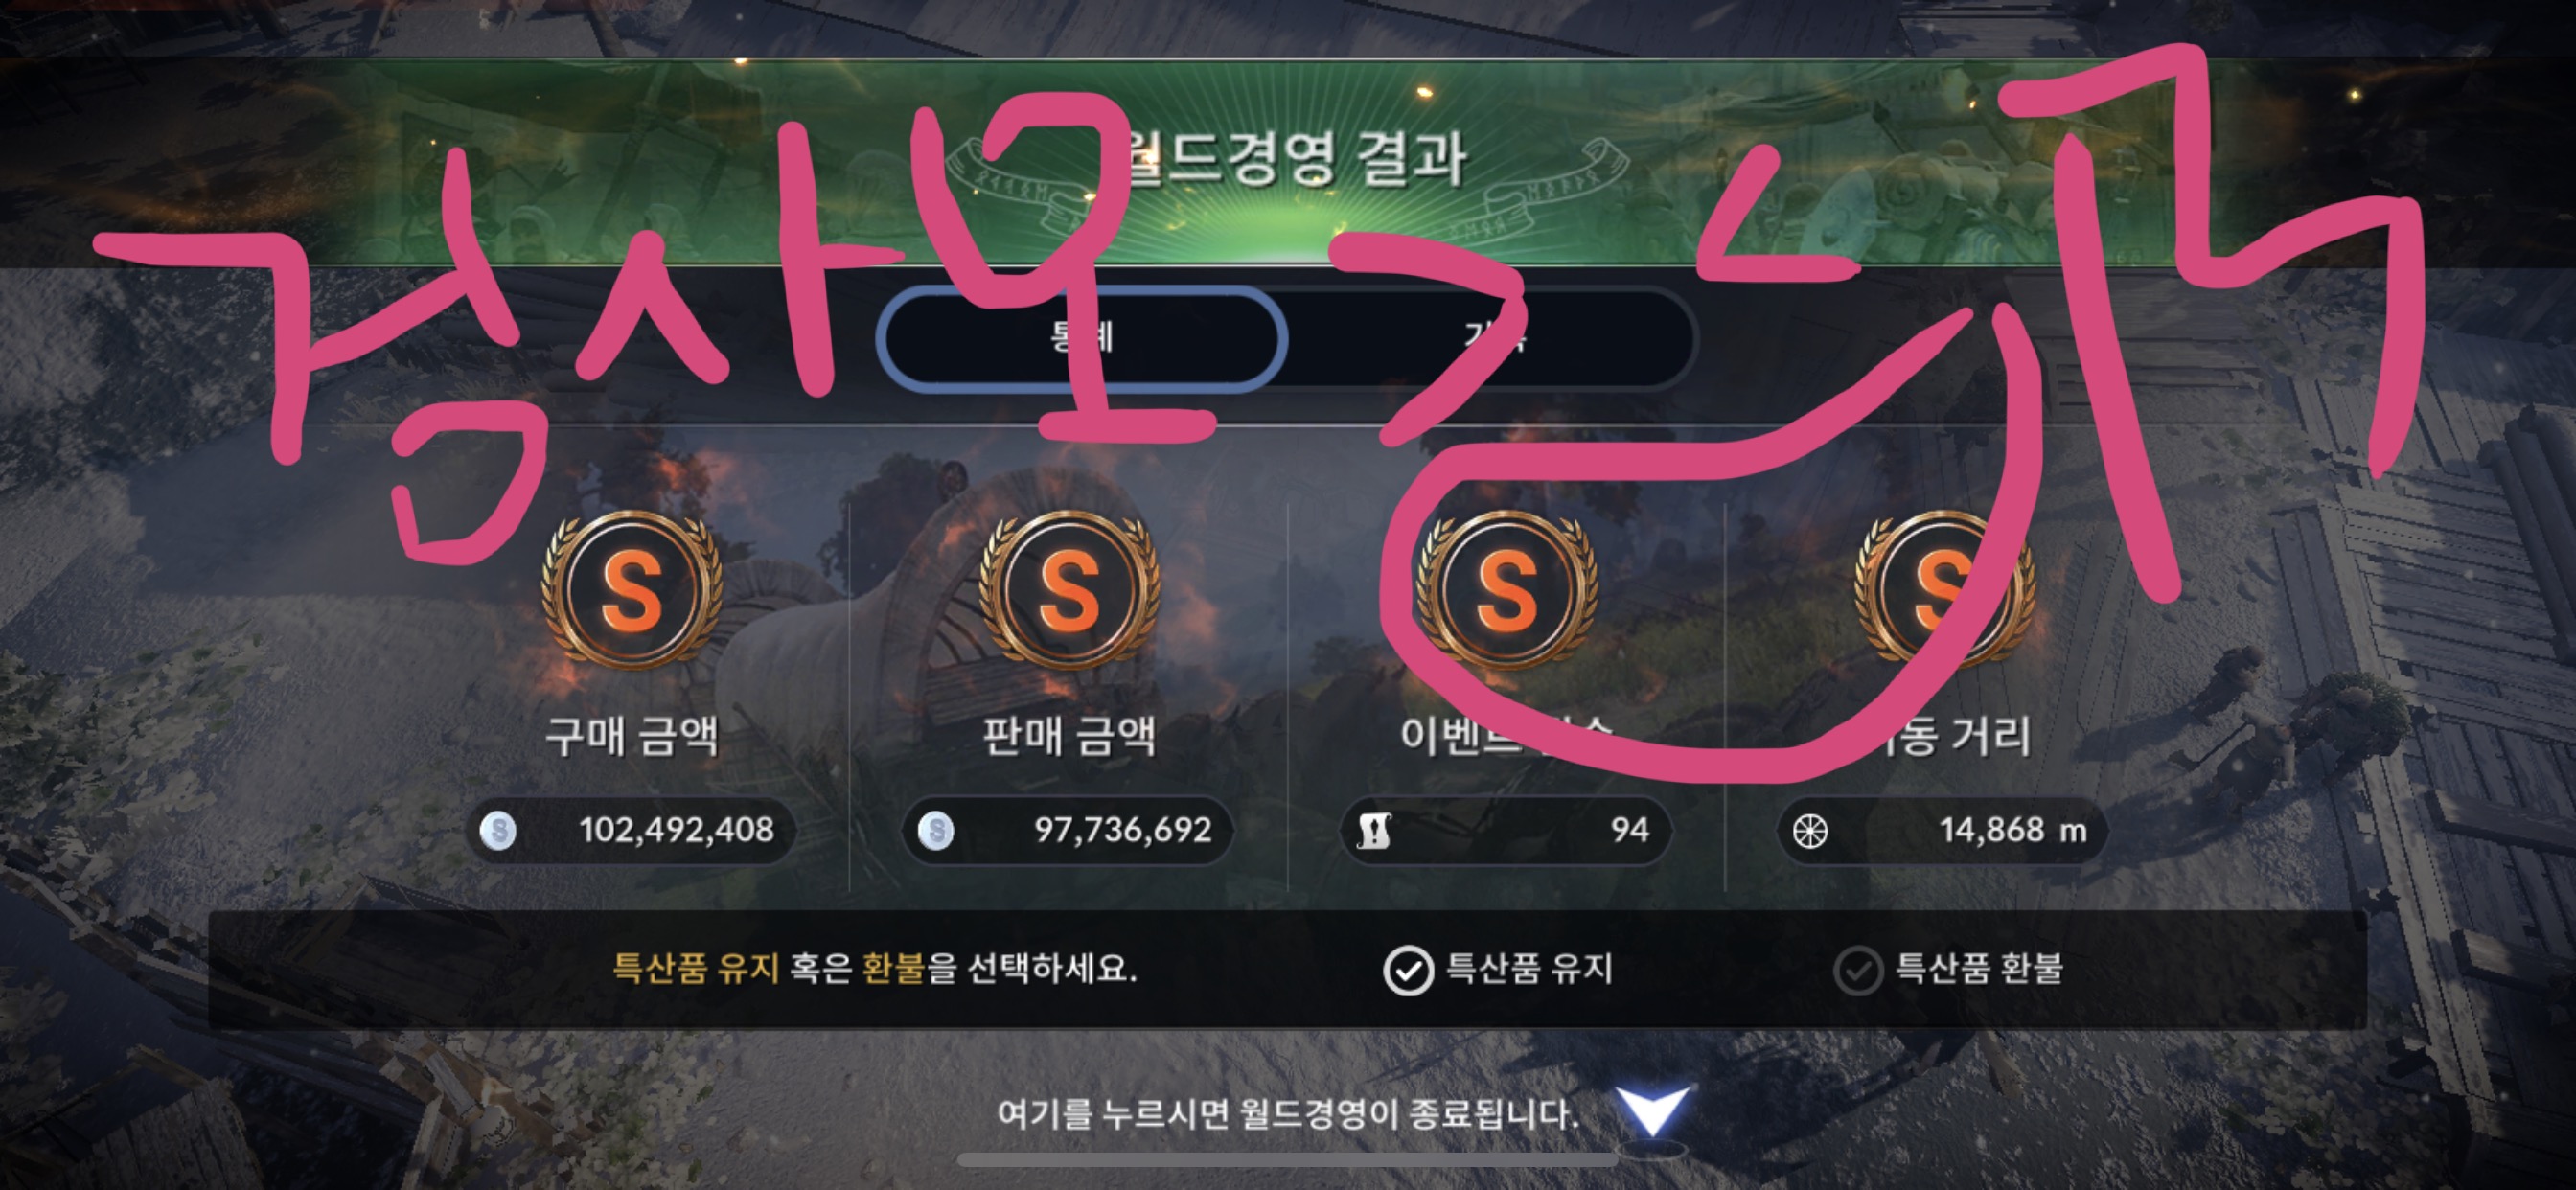Image resolution: width=2576 pixels, height=1190 pixels.
Task: Select the 특산품 유지 option
Action: 1498,969
